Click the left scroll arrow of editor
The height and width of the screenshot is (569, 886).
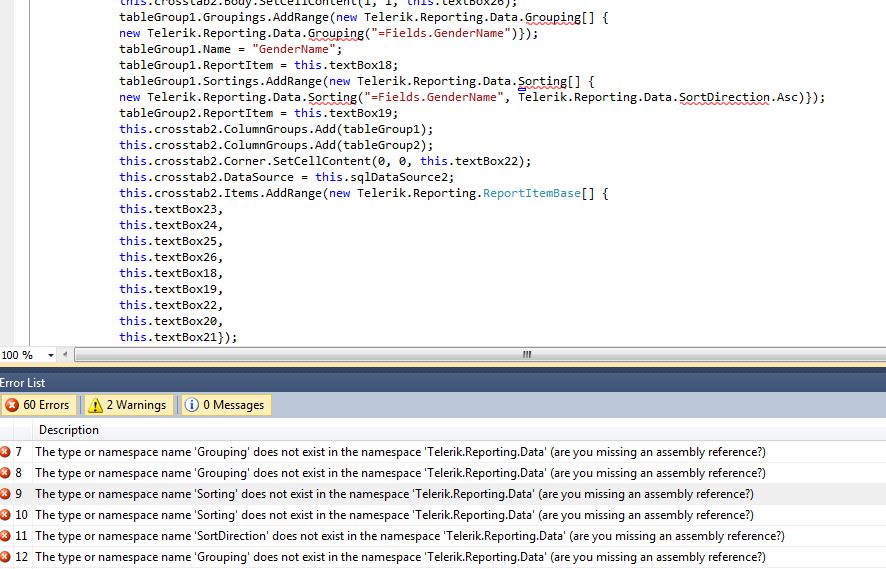(65, 355)
